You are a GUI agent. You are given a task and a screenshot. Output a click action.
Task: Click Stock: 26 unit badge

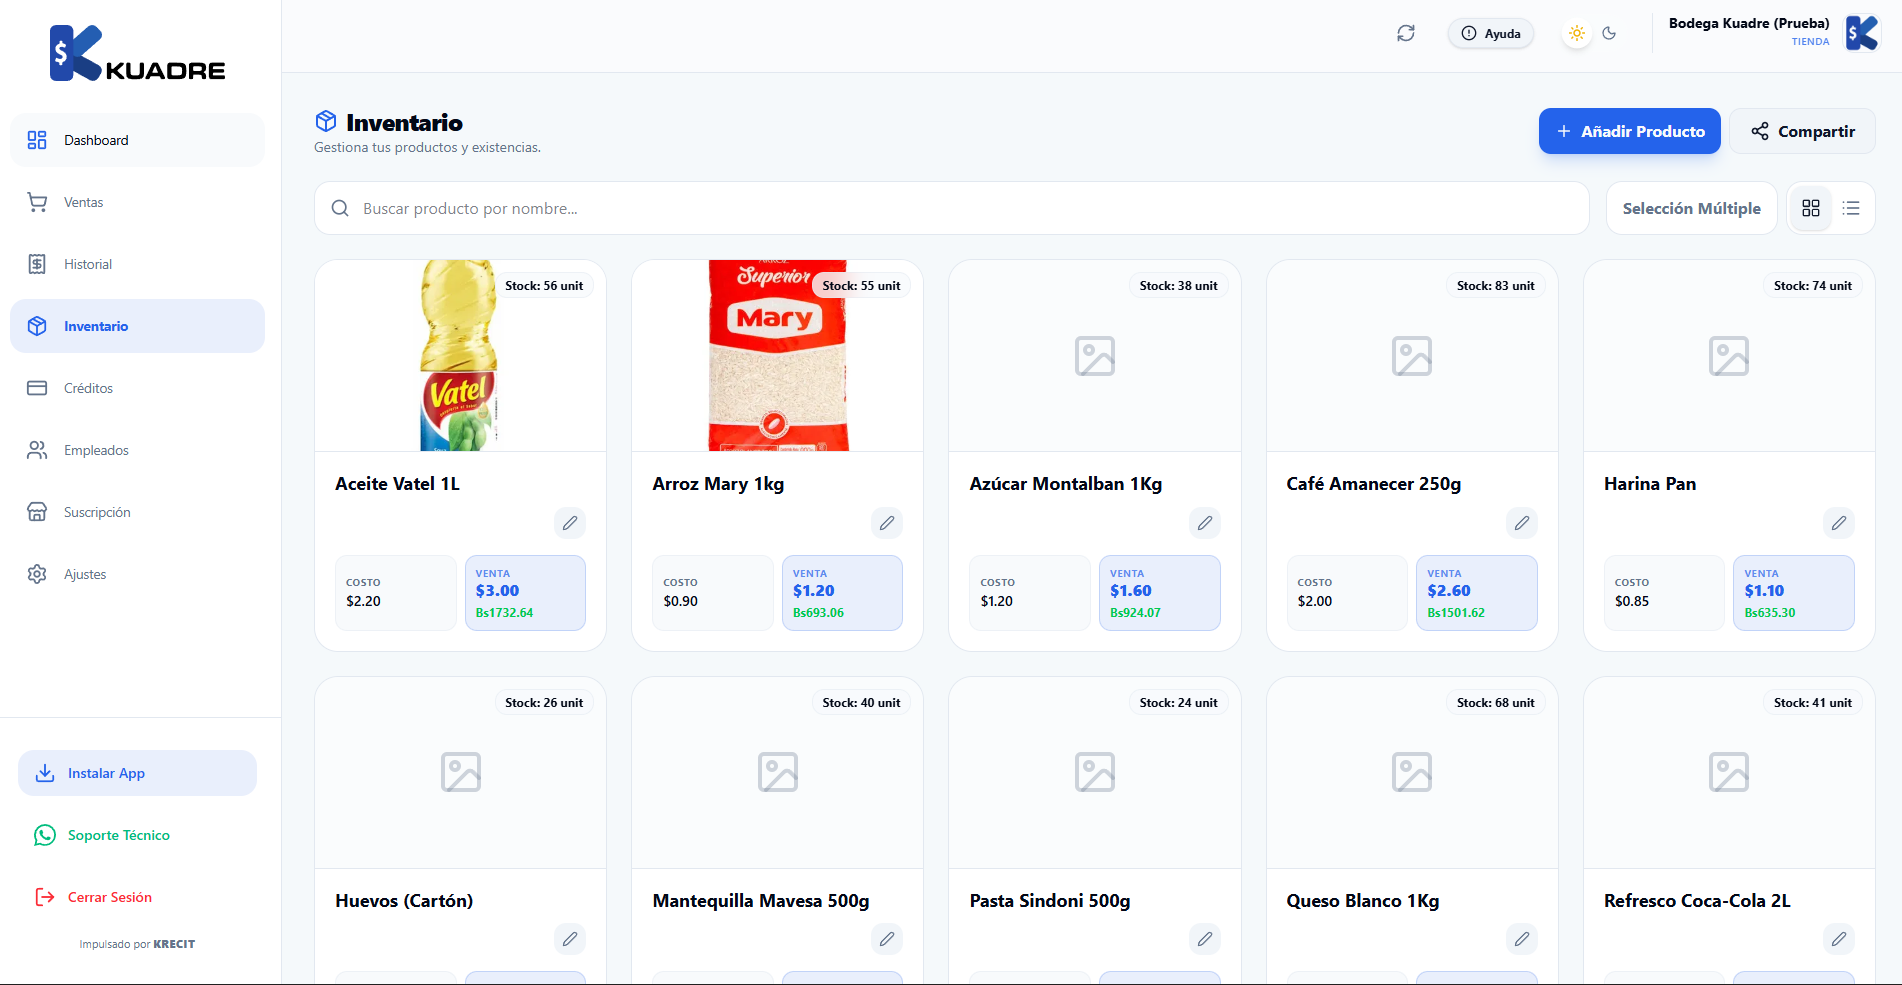(544, 703)
